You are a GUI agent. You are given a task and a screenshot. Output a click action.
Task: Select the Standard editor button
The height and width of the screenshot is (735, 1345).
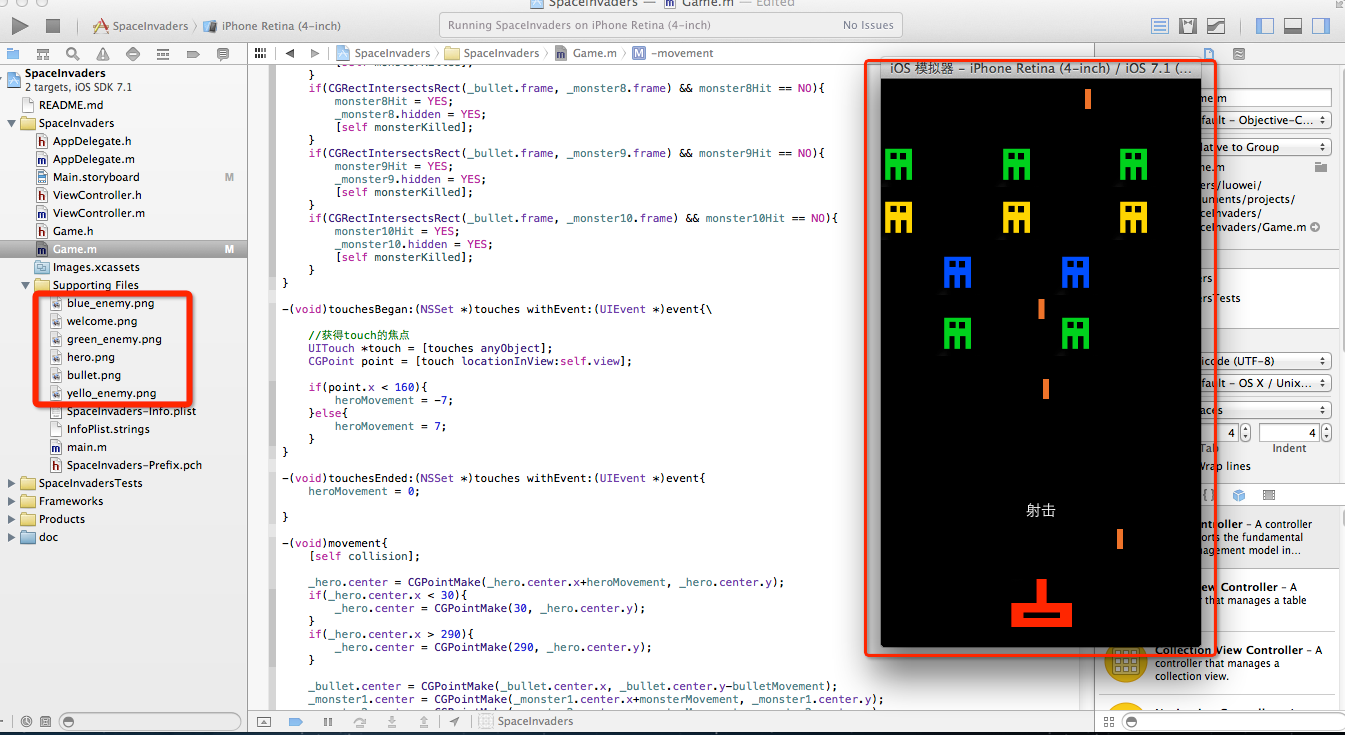1160,26
